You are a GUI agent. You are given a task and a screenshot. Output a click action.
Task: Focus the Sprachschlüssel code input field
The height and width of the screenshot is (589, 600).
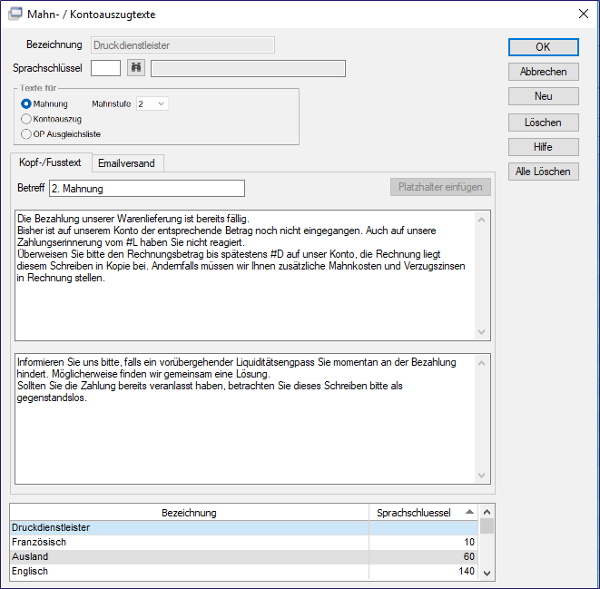click(x=106, y=68)
